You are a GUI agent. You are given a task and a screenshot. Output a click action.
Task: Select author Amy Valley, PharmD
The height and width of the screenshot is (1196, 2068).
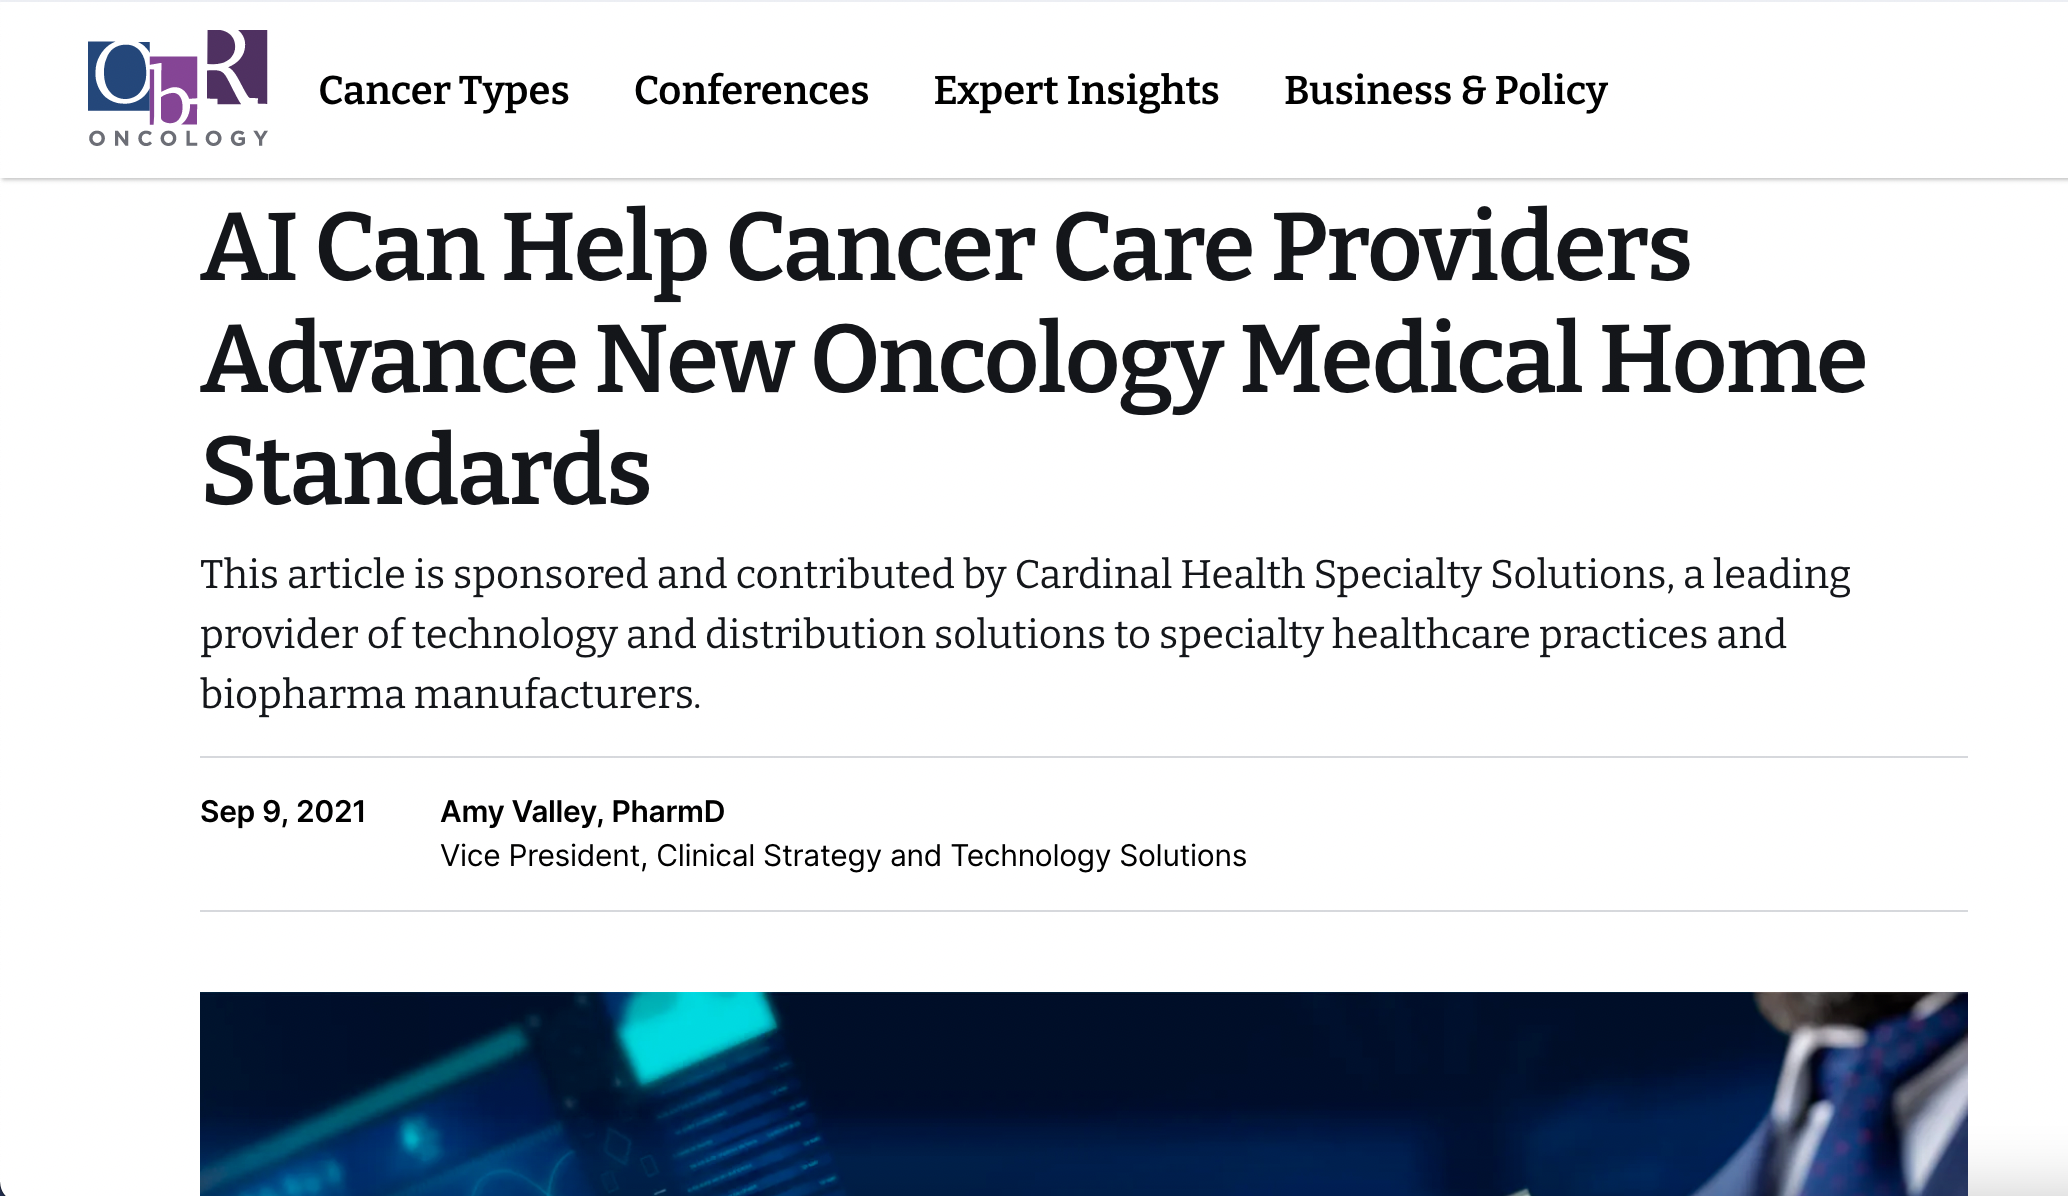coord(583,812)
